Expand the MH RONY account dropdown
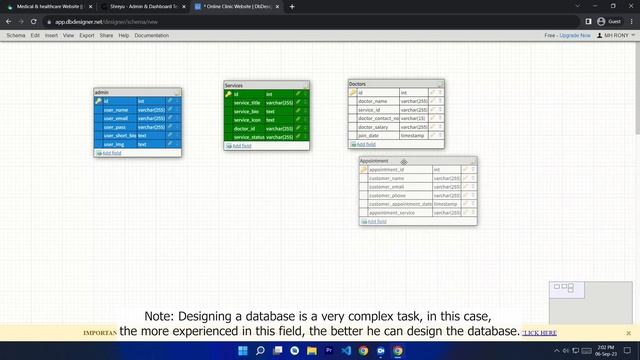640x360 pixels. 616,36
